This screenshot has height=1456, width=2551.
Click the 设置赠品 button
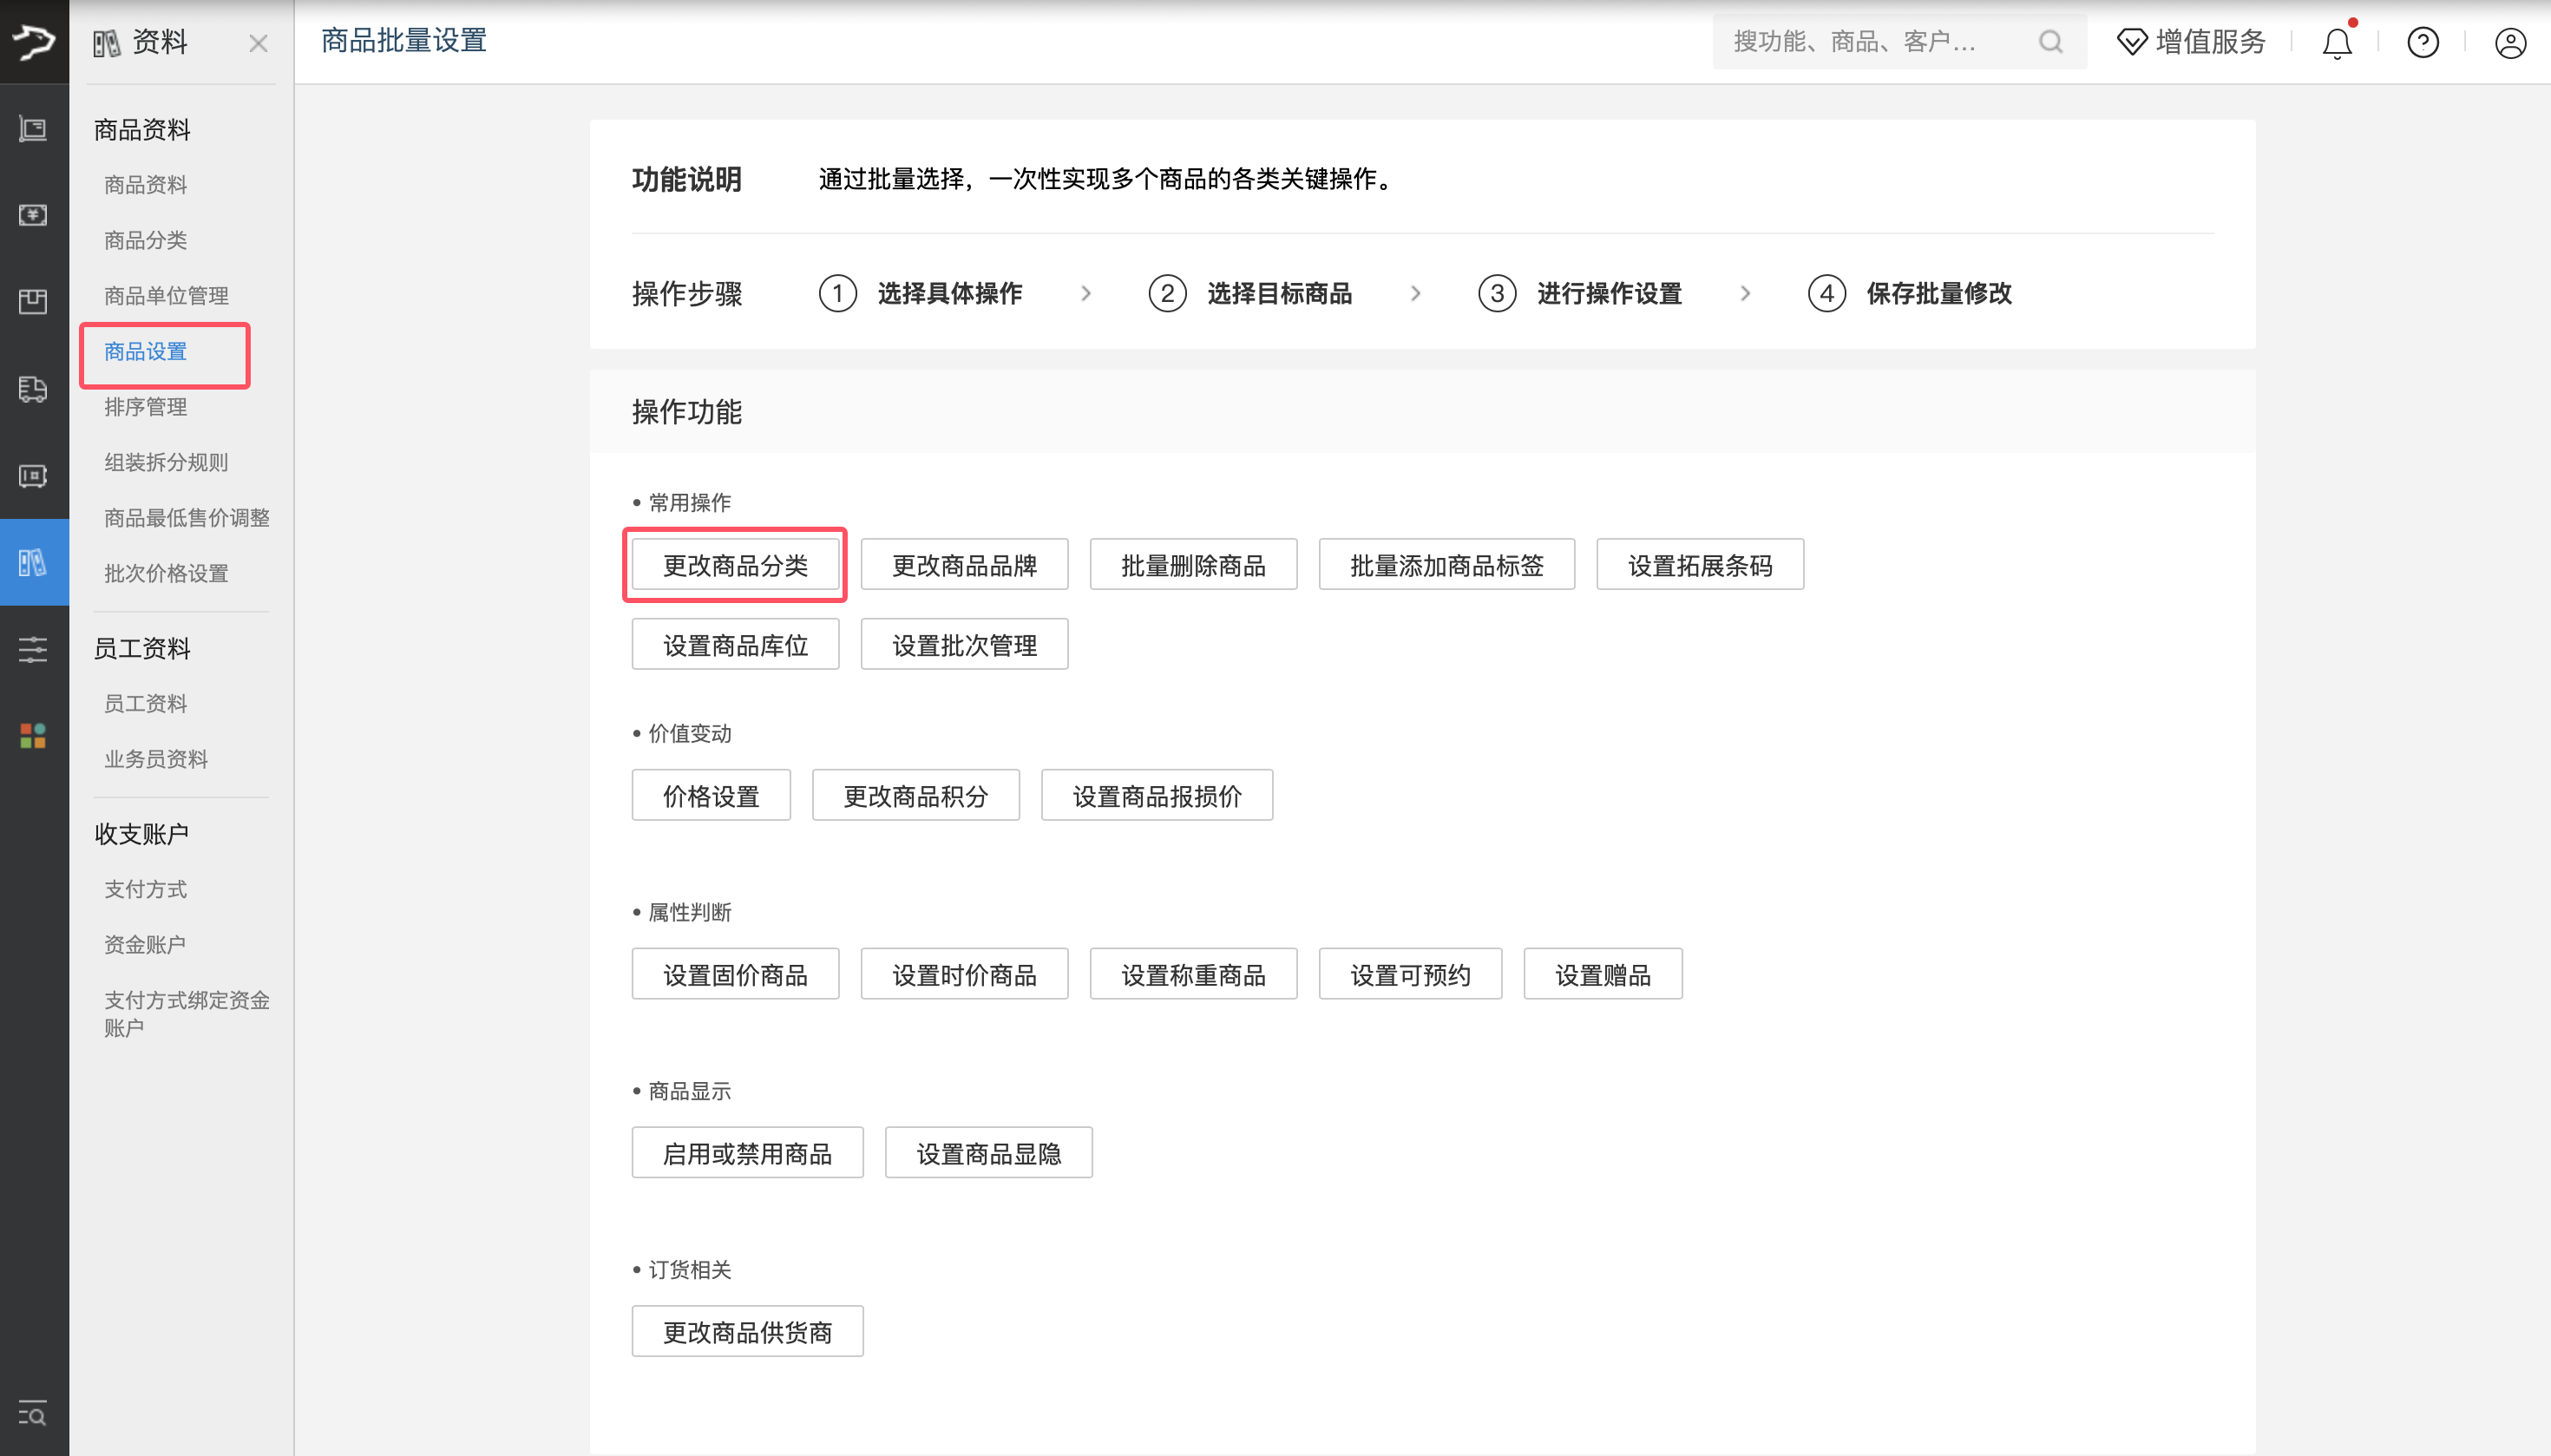[1603, 975]
